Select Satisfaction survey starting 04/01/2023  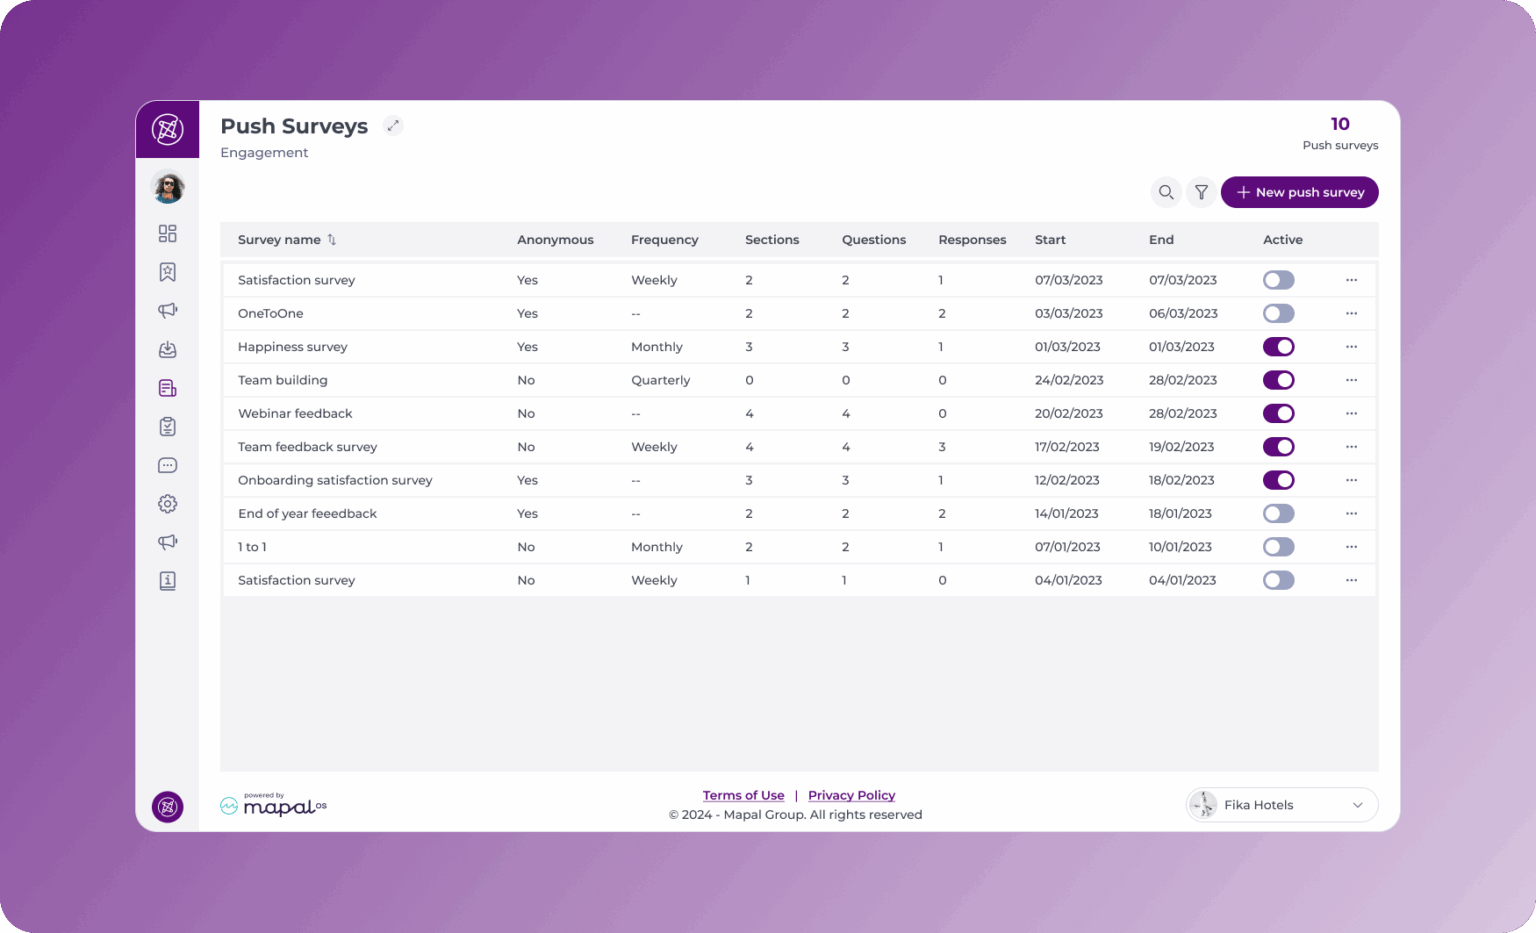[x=297, y=580]
